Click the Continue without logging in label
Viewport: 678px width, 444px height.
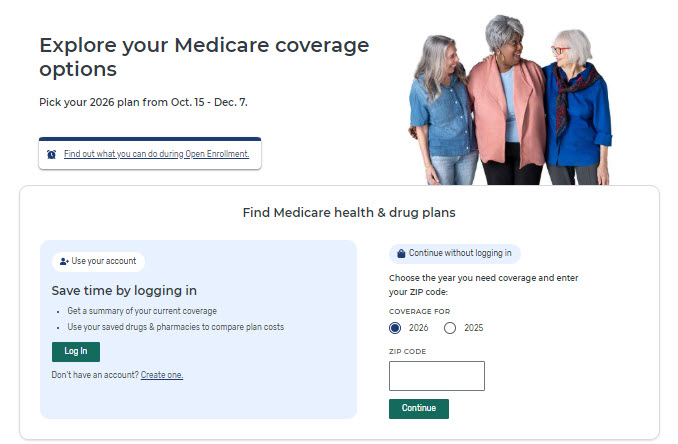pos(460,254)
